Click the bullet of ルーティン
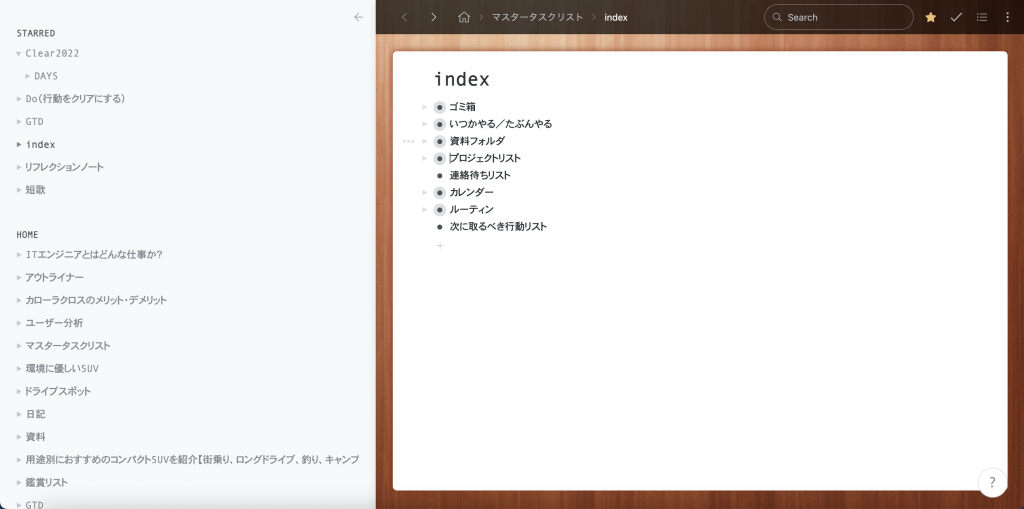Image resolution: width=1024 pixels, height=509 pixels. pos(440,209)
